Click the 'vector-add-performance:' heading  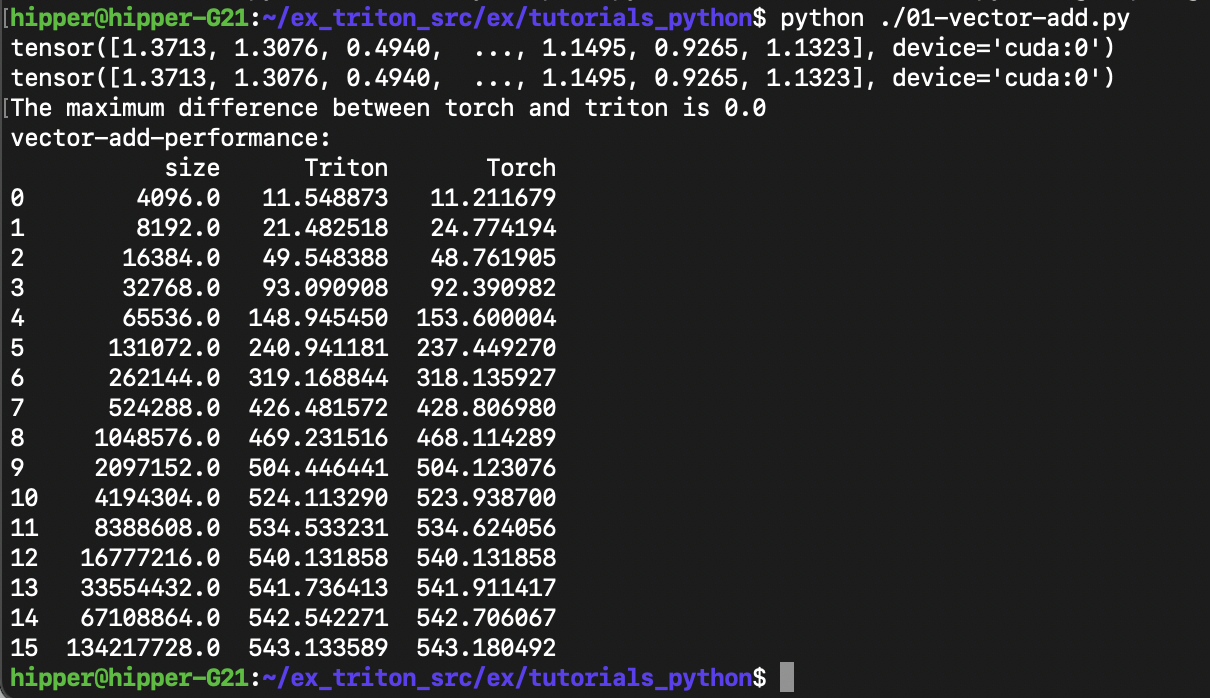point(170,138)
